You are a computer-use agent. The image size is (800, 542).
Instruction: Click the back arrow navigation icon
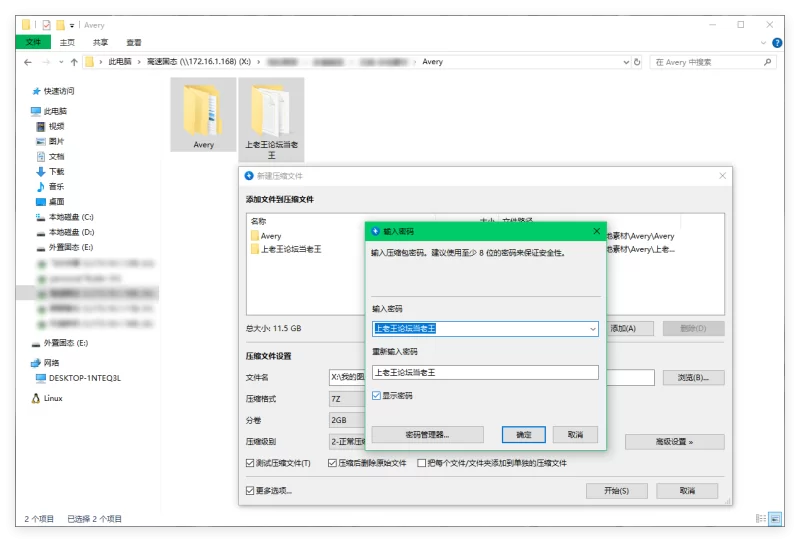coord(28,62)
